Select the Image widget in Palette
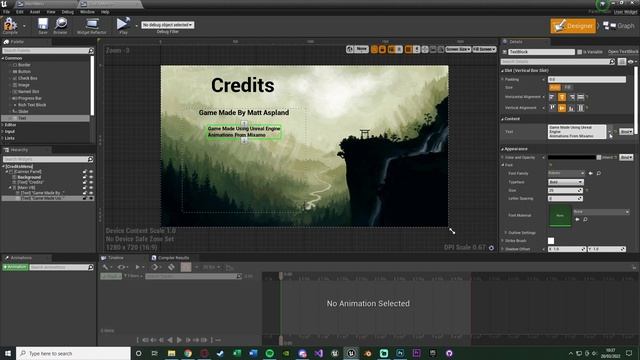This screenshot has width=640, height=360. pos(24,85)
